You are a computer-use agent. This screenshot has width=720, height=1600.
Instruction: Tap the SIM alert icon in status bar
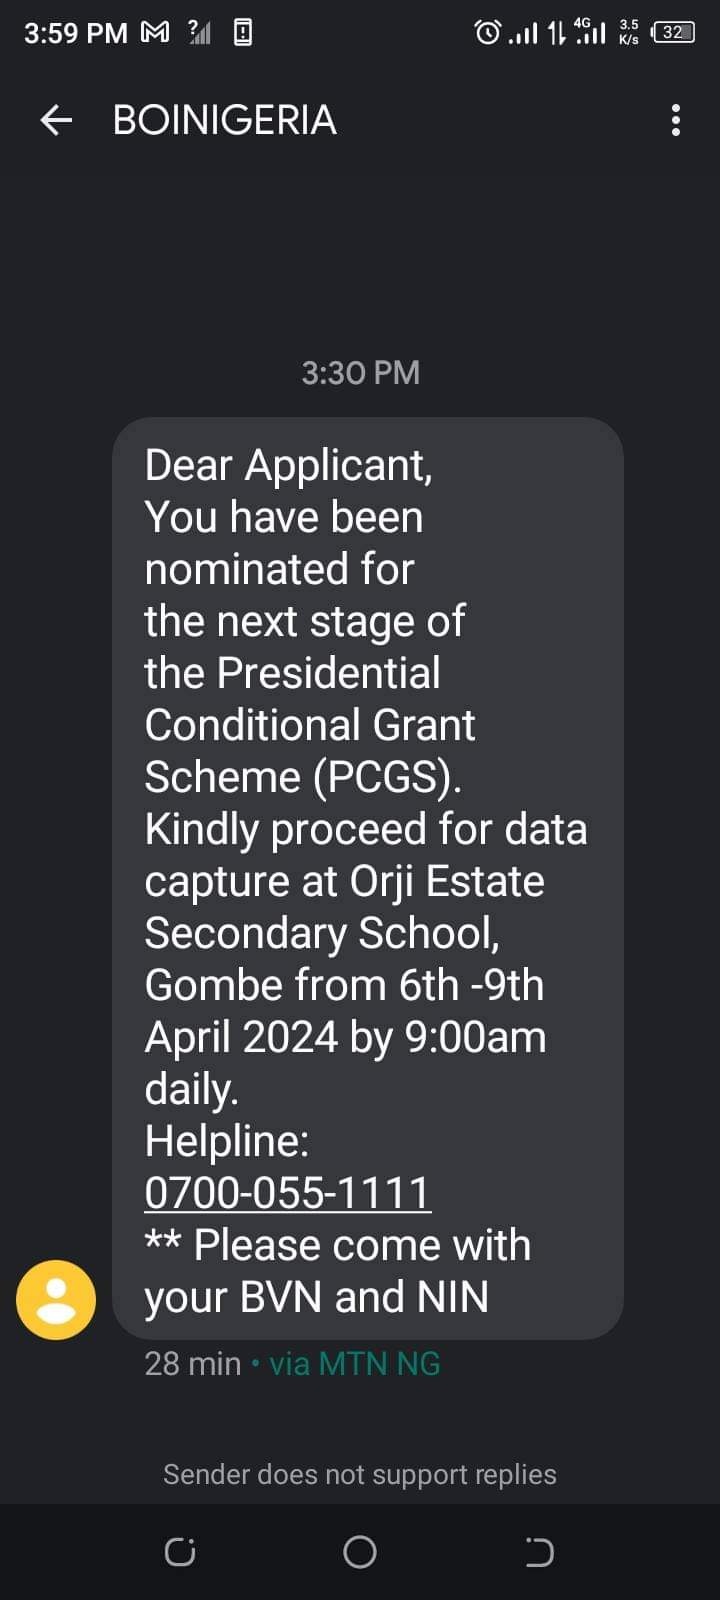coord(242,33)
